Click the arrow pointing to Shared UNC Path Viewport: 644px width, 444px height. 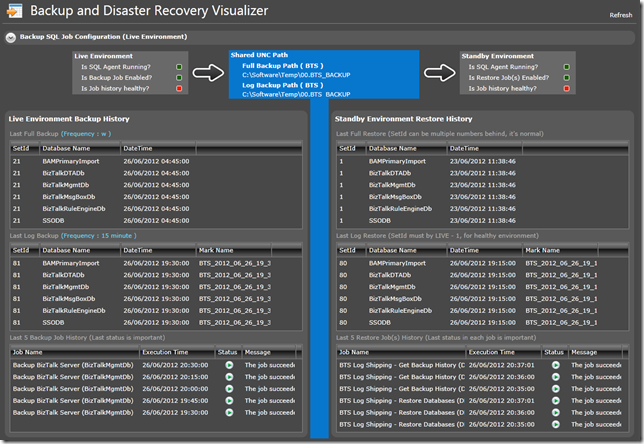pyautogui.click(x=207, y=74)
